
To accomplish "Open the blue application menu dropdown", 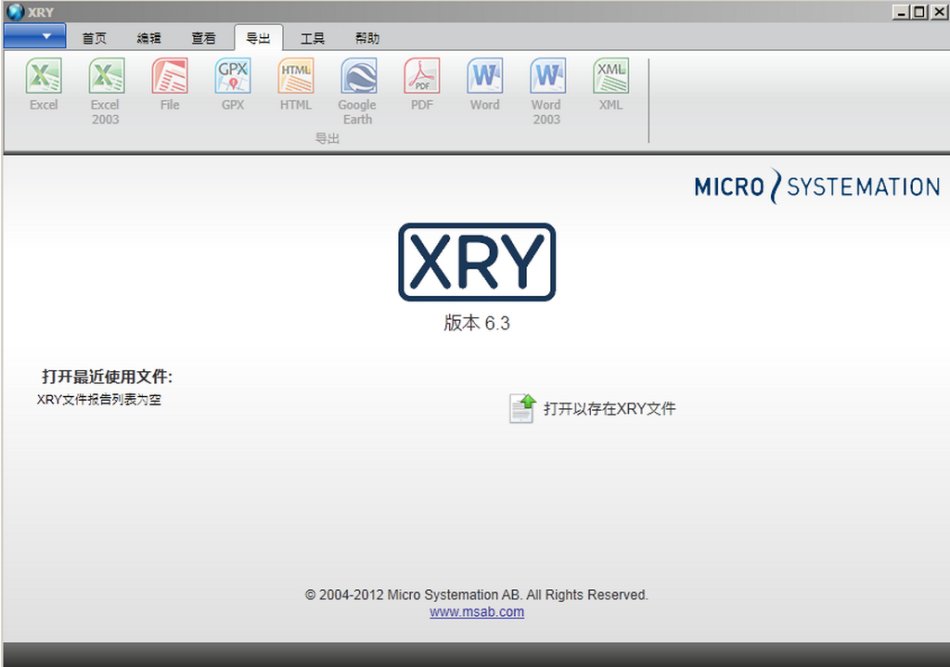I will click(35, 36).
